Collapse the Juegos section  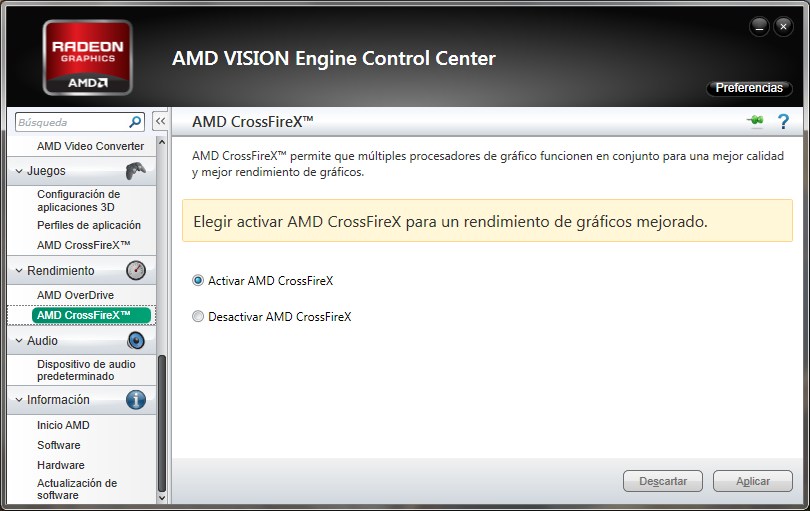pyautogui.click(x=19, y=171)
